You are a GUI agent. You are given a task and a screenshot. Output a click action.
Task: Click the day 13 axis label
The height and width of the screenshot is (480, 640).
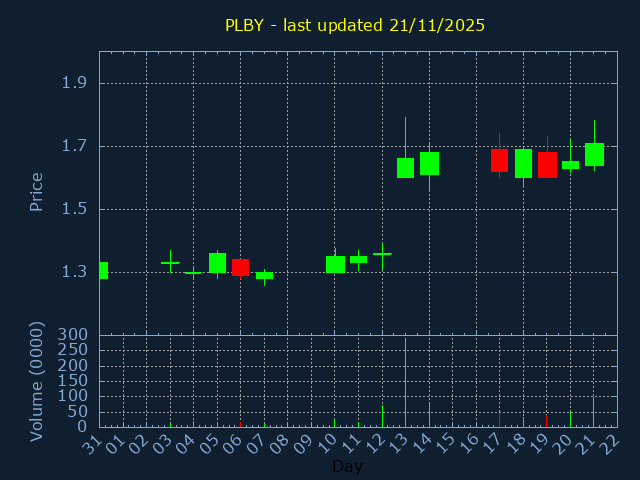[x=399, y=444]
